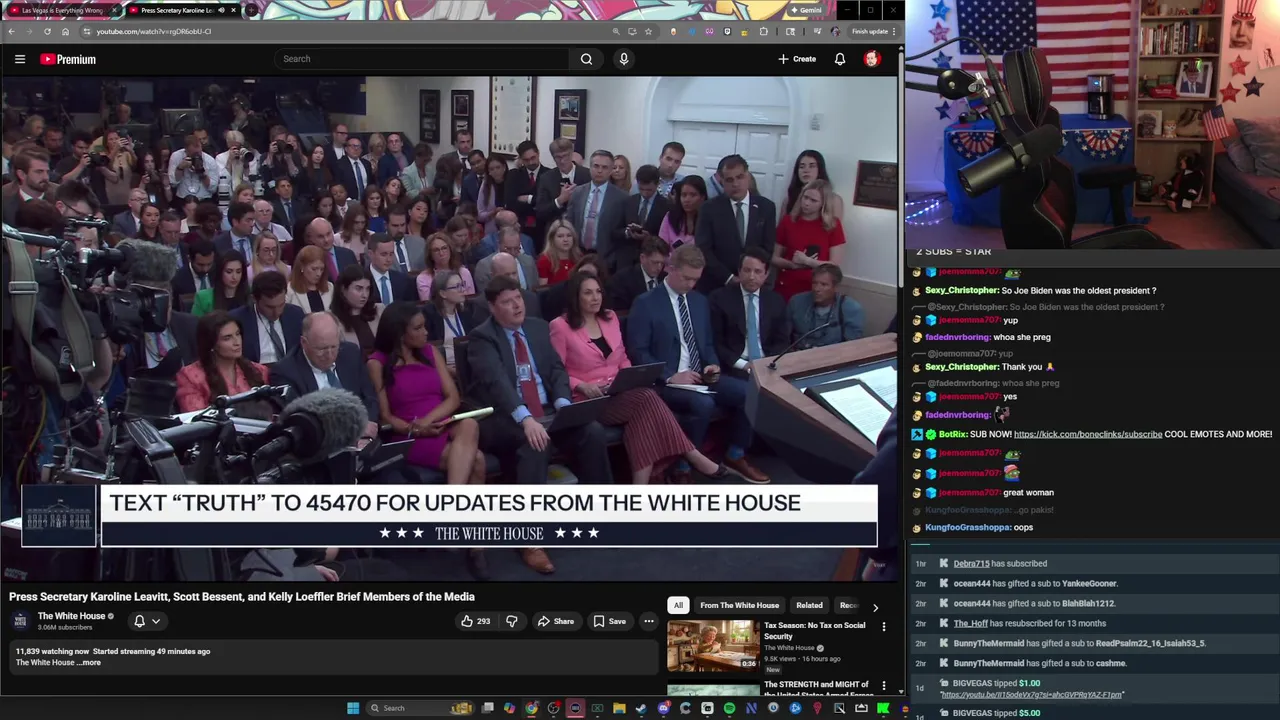Switch to Las Vegas is Everything Wrong tab
The width and height of the screenshot is (1280, 720).
(x=62, y=10)
